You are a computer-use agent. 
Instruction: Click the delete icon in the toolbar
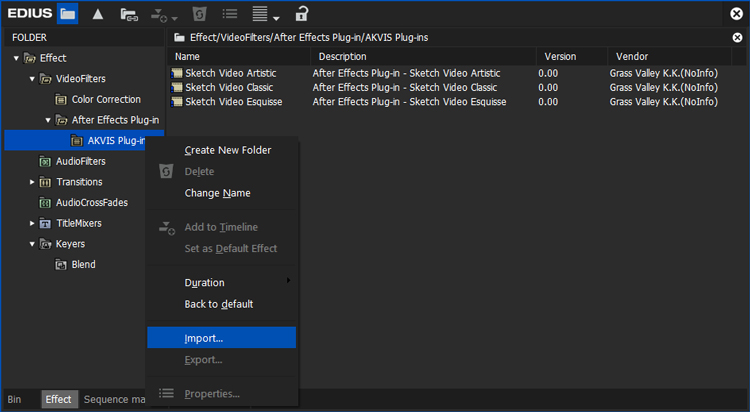199,14
